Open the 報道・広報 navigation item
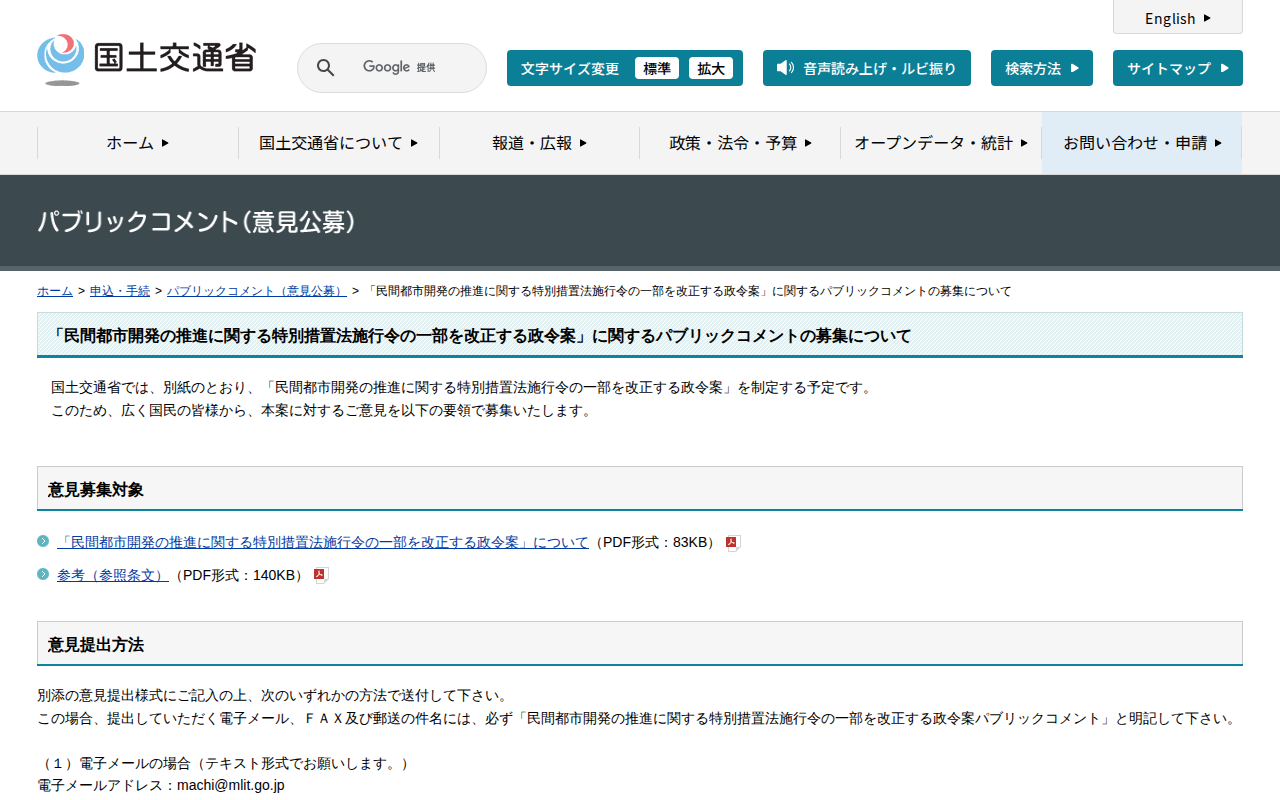1280x800 pixels. 539,143
